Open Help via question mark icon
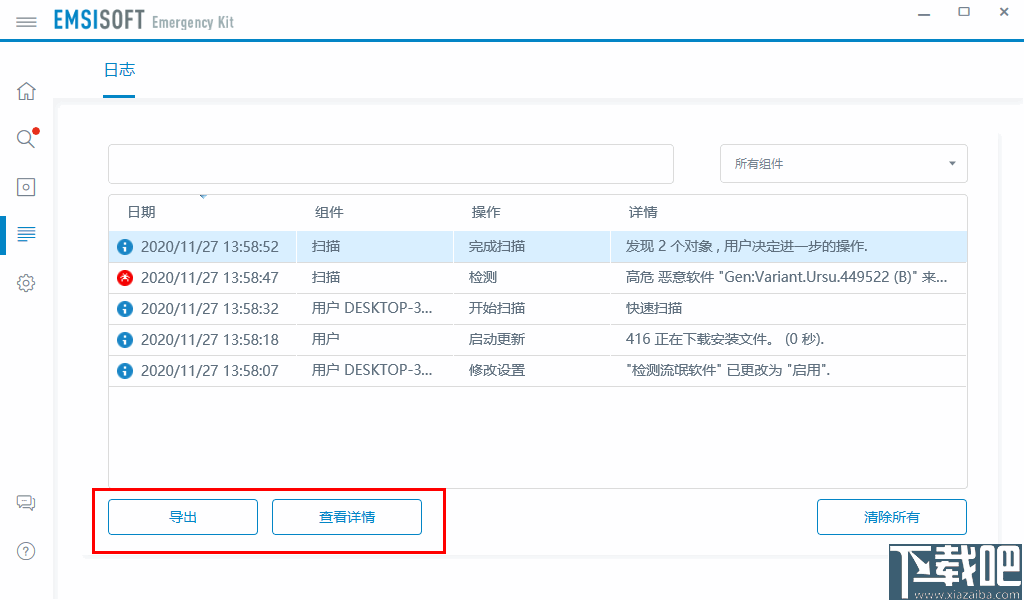The image size is (1024, 600). point(26,551)
